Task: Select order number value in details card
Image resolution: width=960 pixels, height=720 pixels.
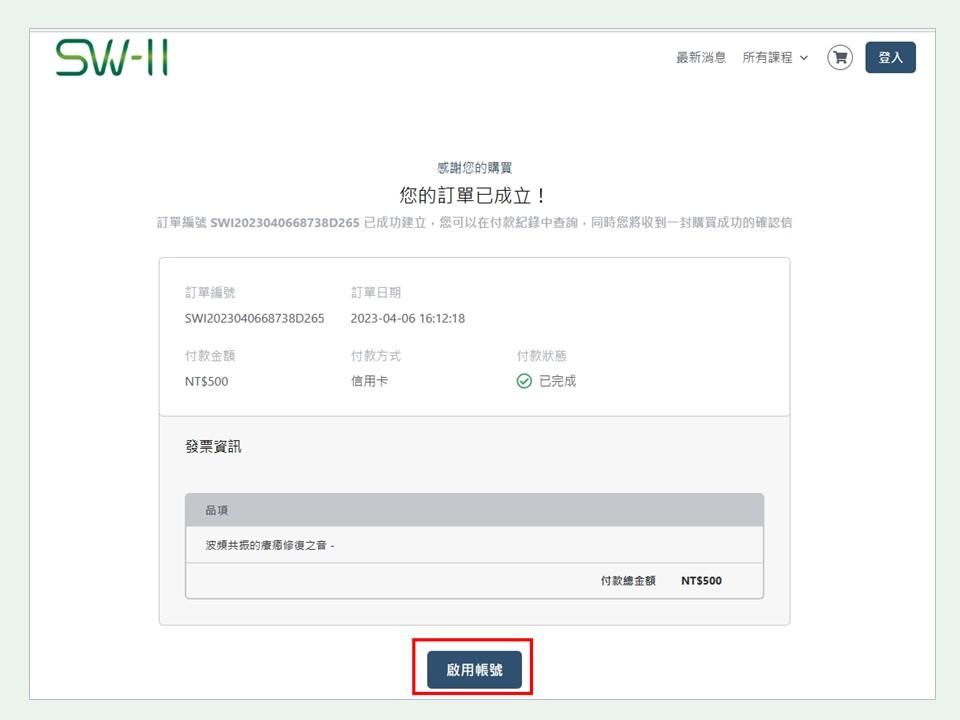Action: coord(255,319)
